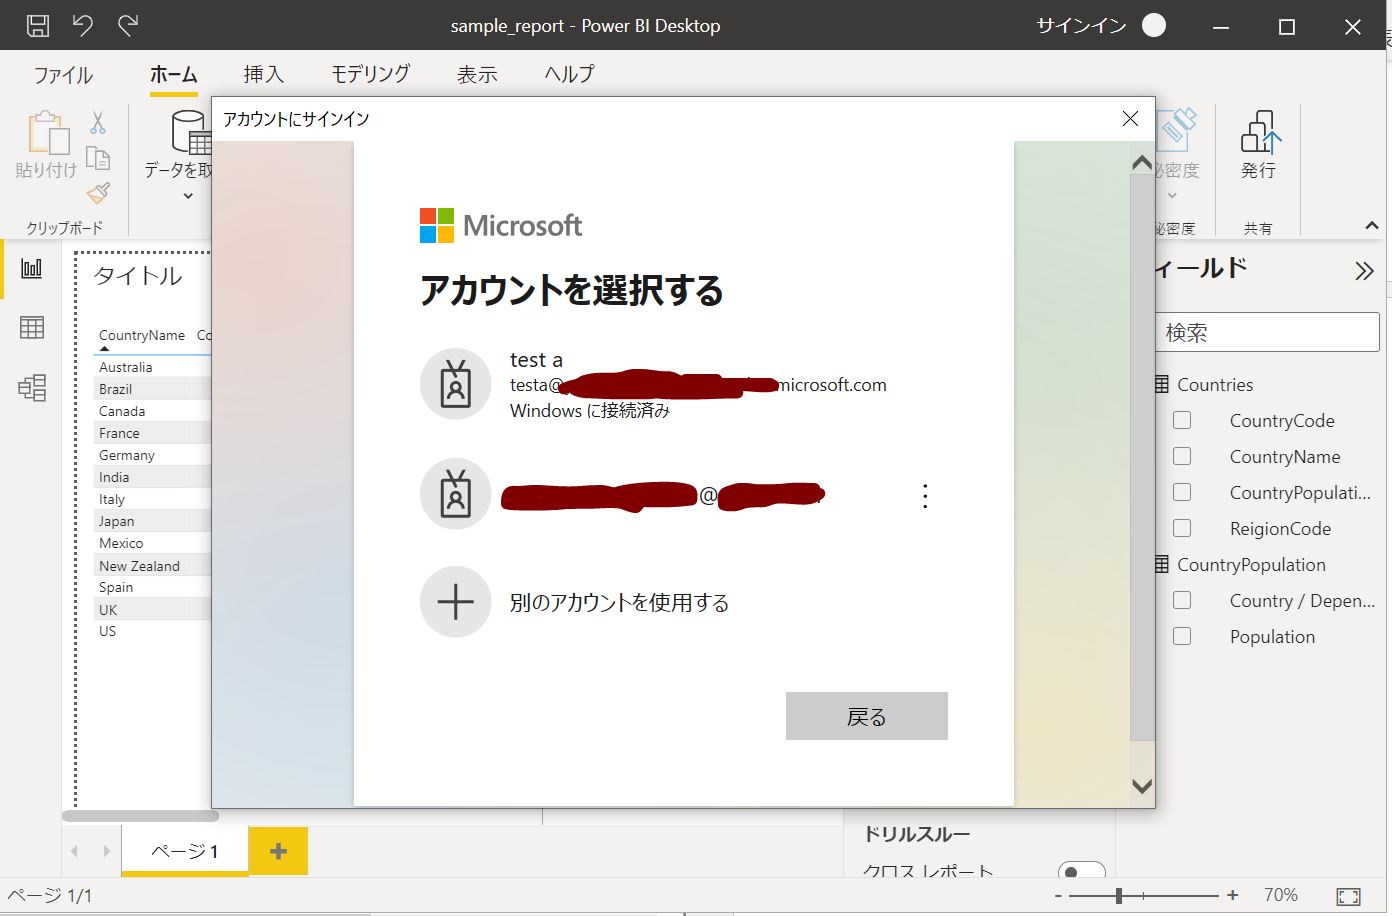Go to previous page tab arrow
1392x916 pixels.
[x=74, y=851]
